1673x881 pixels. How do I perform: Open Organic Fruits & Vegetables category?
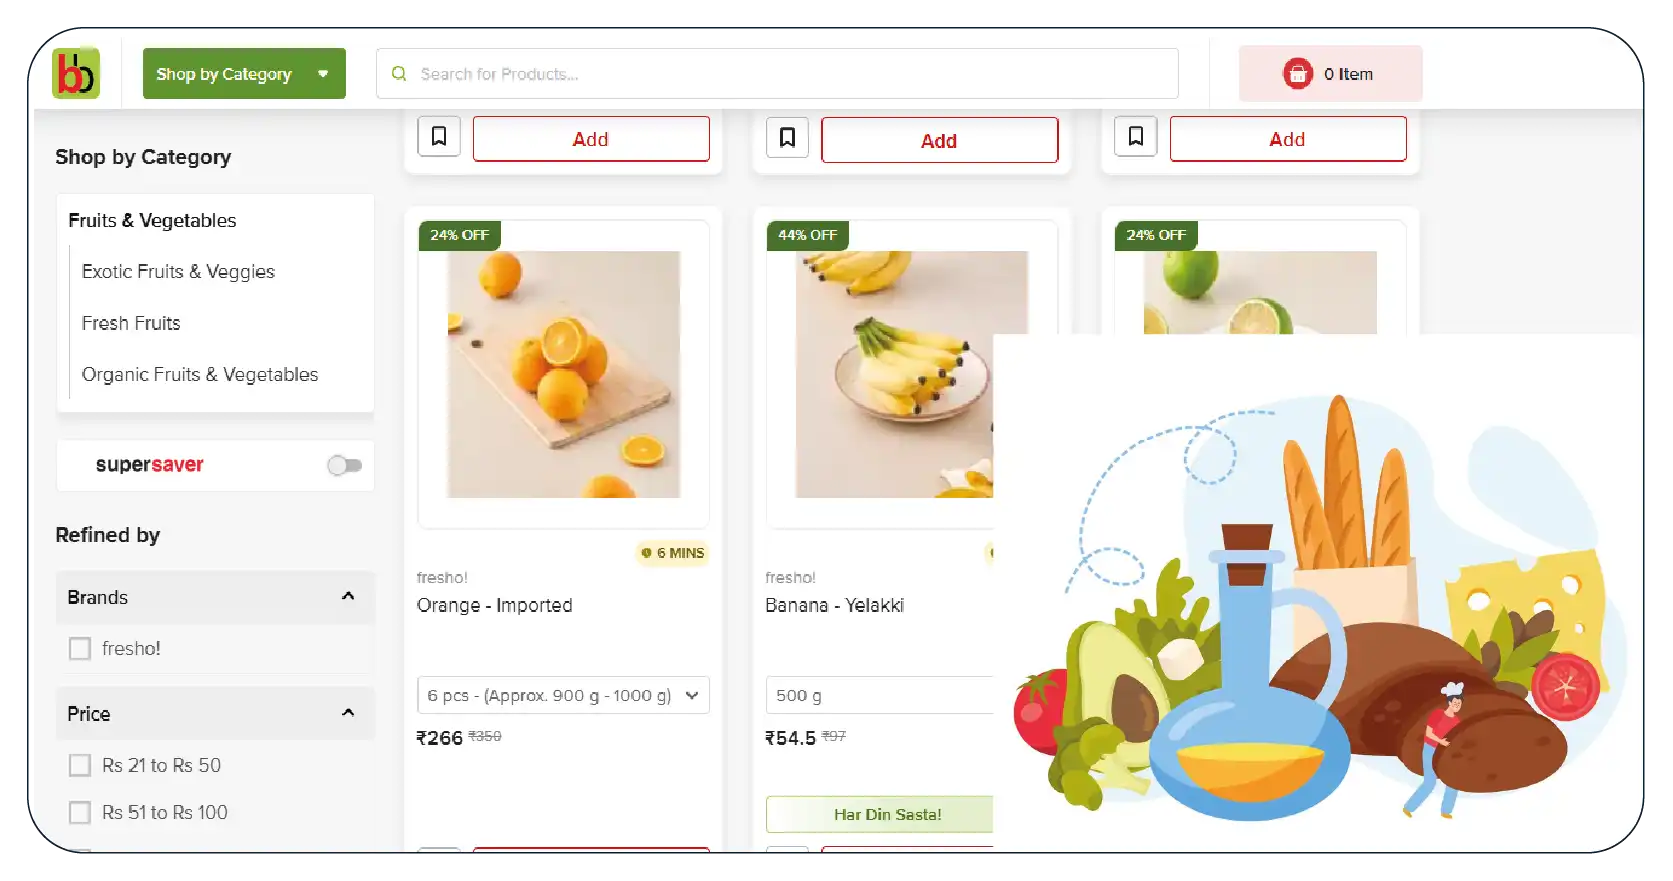pos(200,375)
